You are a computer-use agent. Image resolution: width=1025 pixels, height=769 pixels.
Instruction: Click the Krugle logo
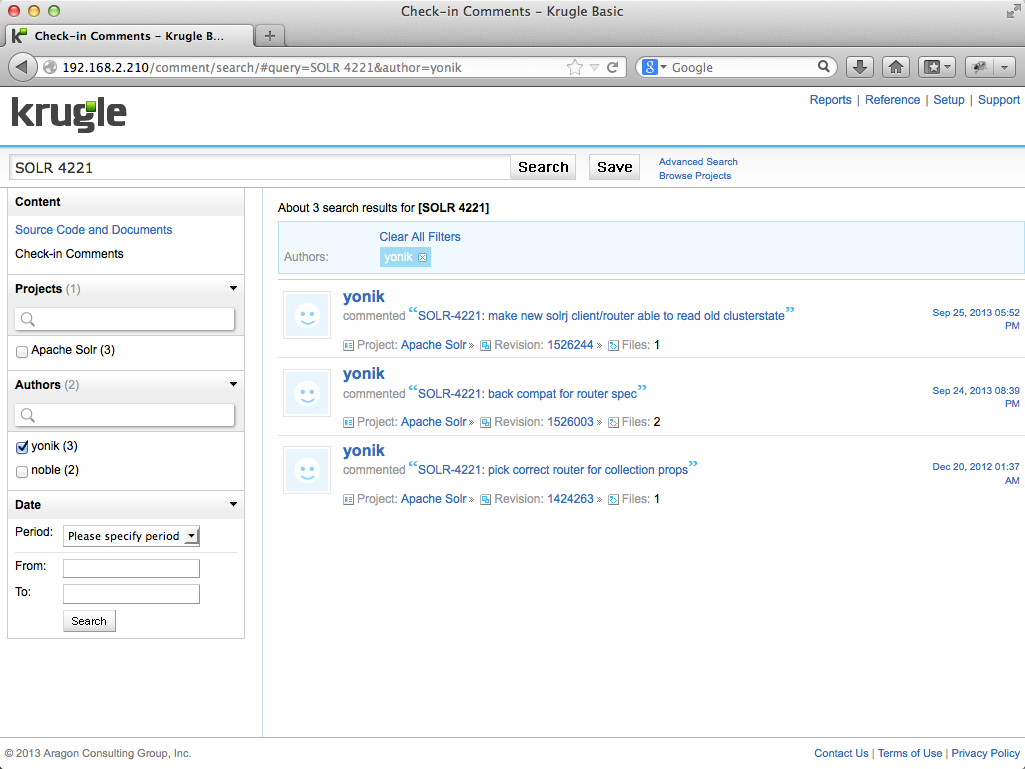coord(69,115)
